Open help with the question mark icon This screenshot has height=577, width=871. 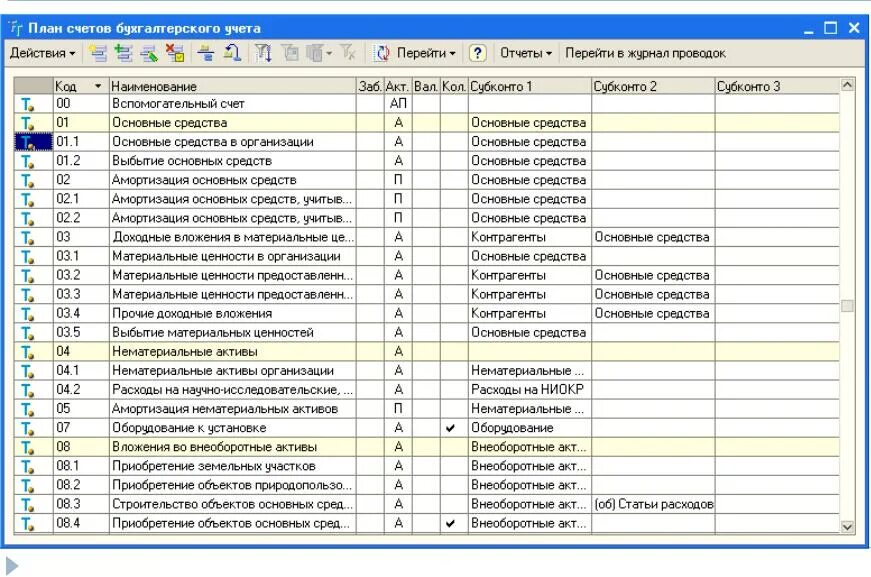(477, 53)
